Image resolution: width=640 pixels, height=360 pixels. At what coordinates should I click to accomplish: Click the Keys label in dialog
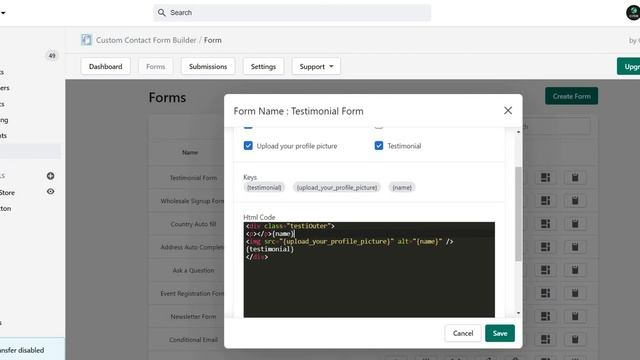coord(250,177)
